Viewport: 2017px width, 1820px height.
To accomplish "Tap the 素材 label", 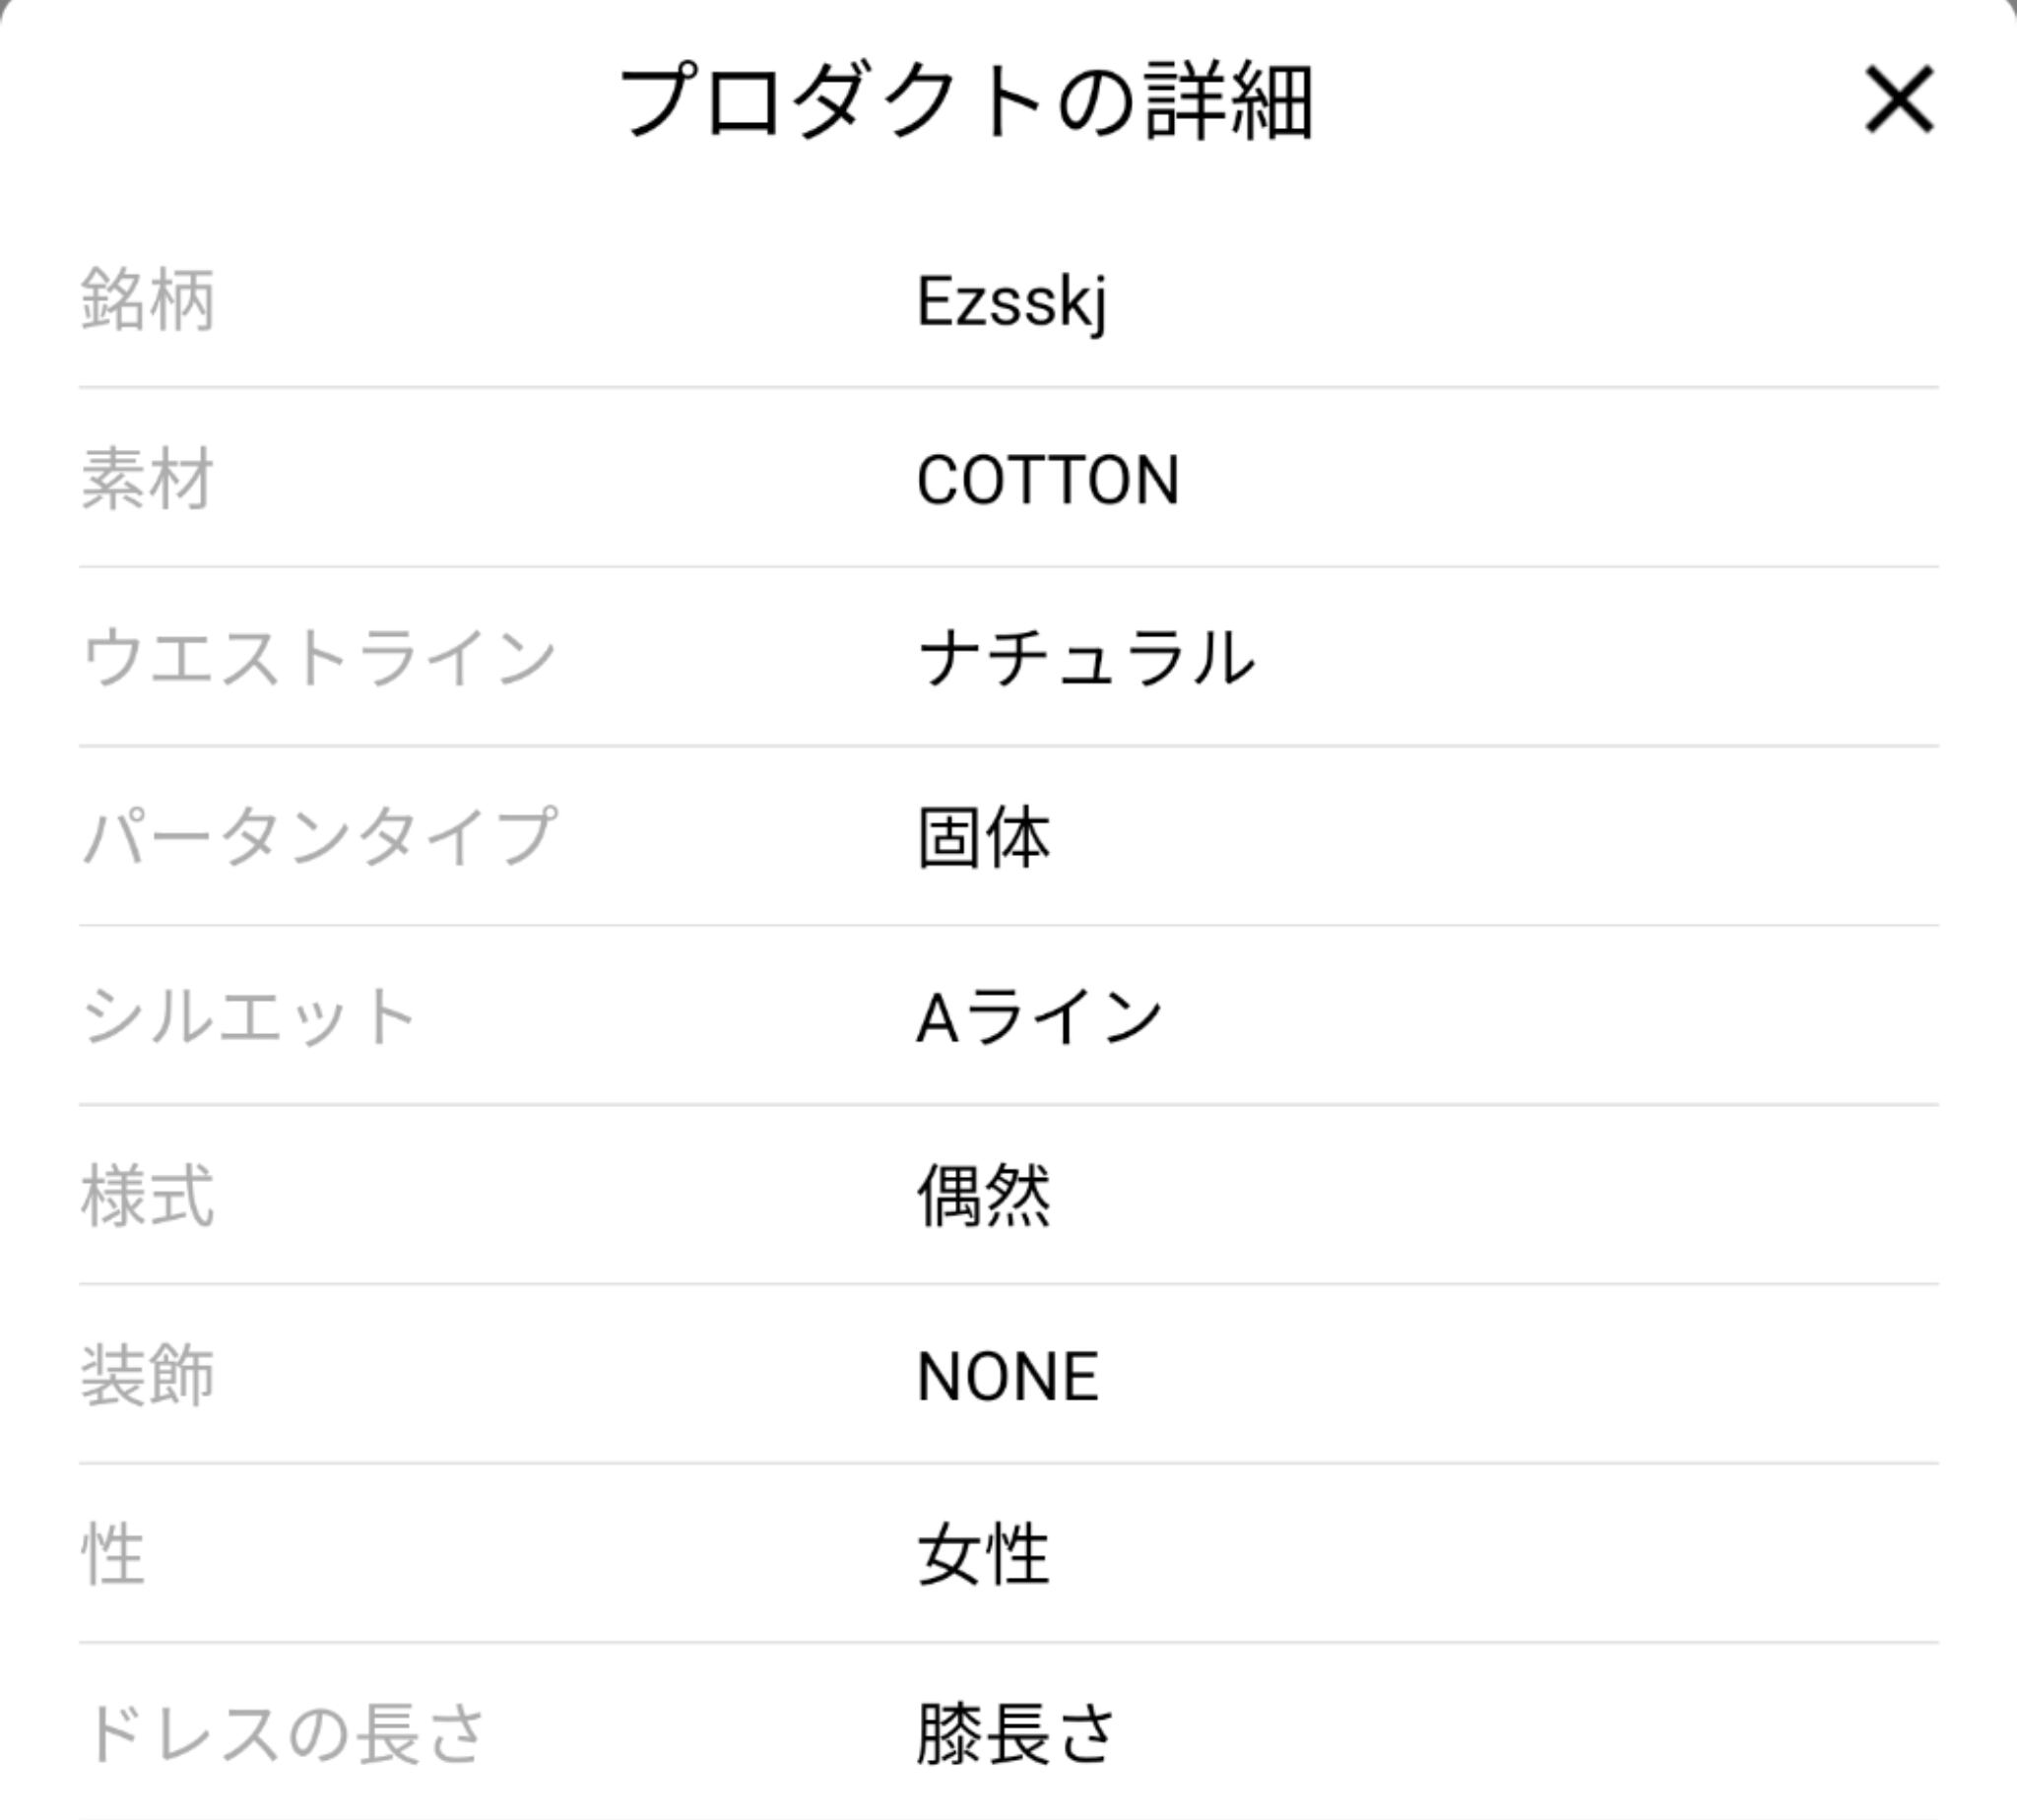I will tap(147, 479).
